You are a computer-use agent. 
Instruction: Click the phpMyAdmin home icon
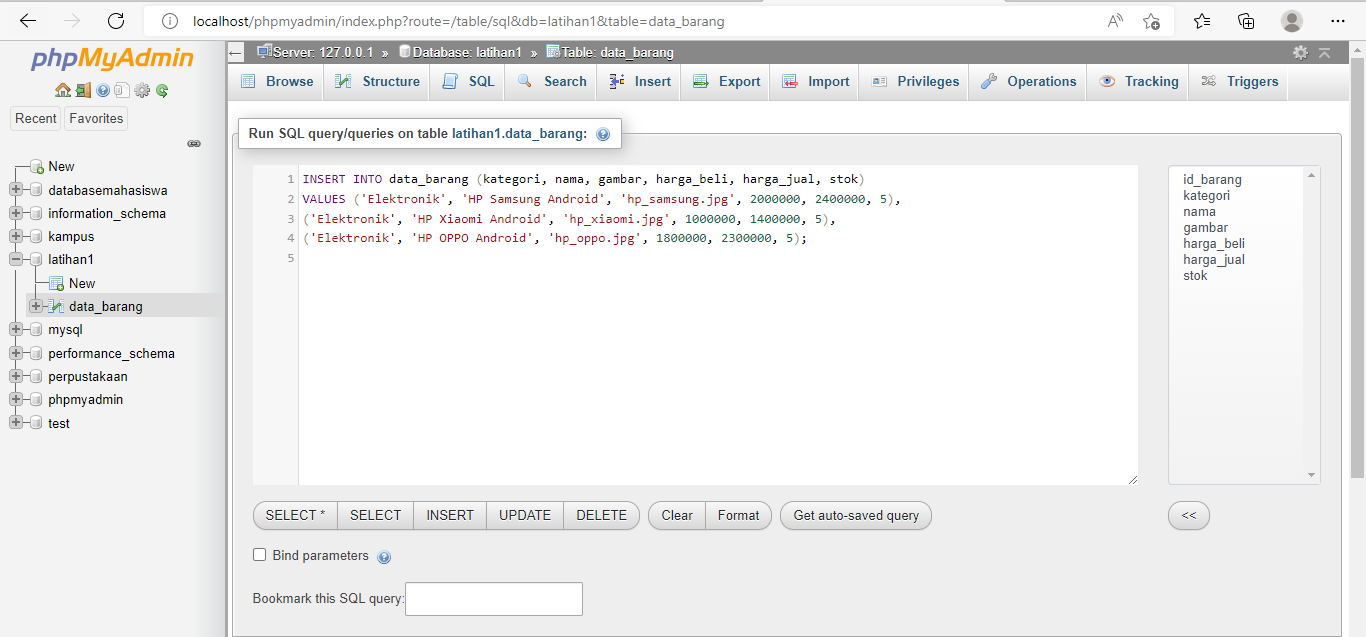tap(62, 90)
